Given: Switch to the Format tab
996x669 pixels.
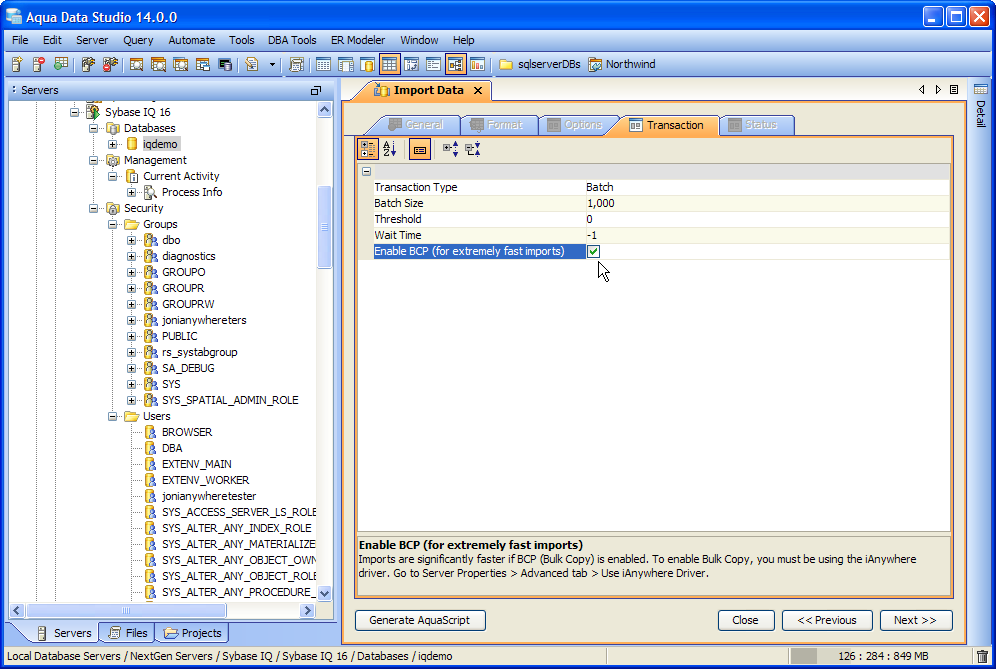Looking at the screenshot, I should click(497, 125).
